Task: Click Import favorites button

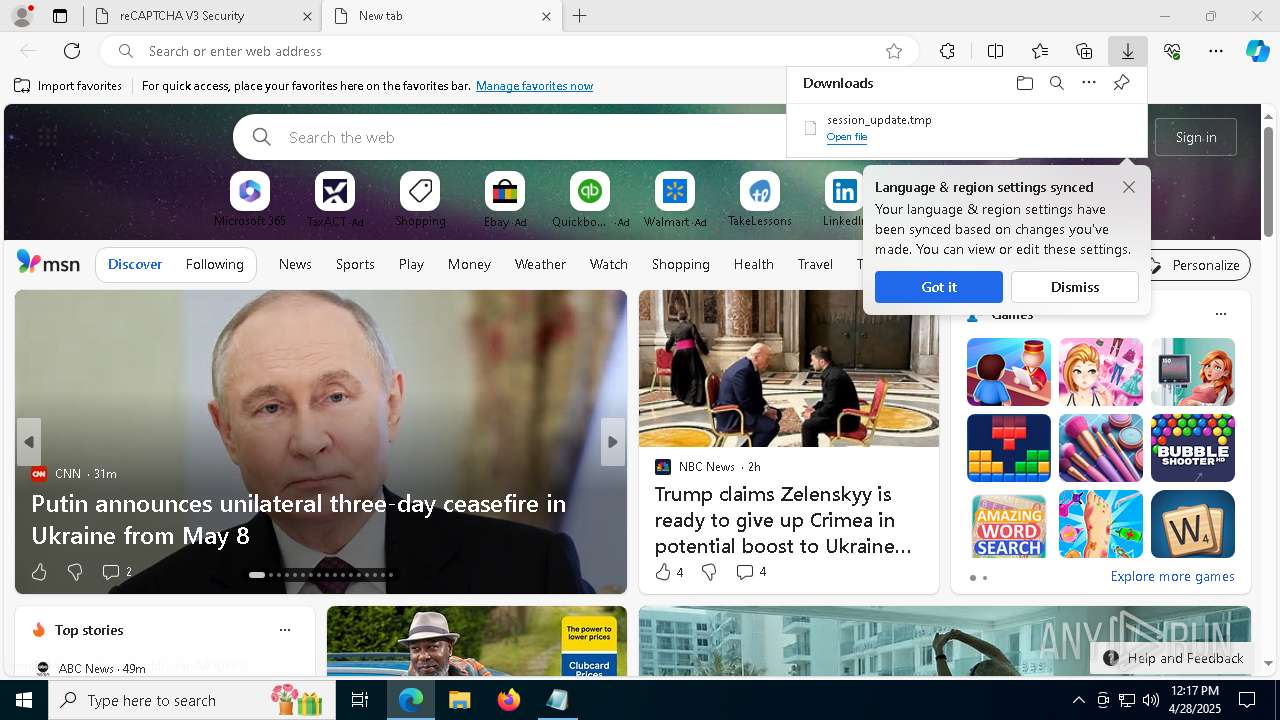Action: pos(68,86)
